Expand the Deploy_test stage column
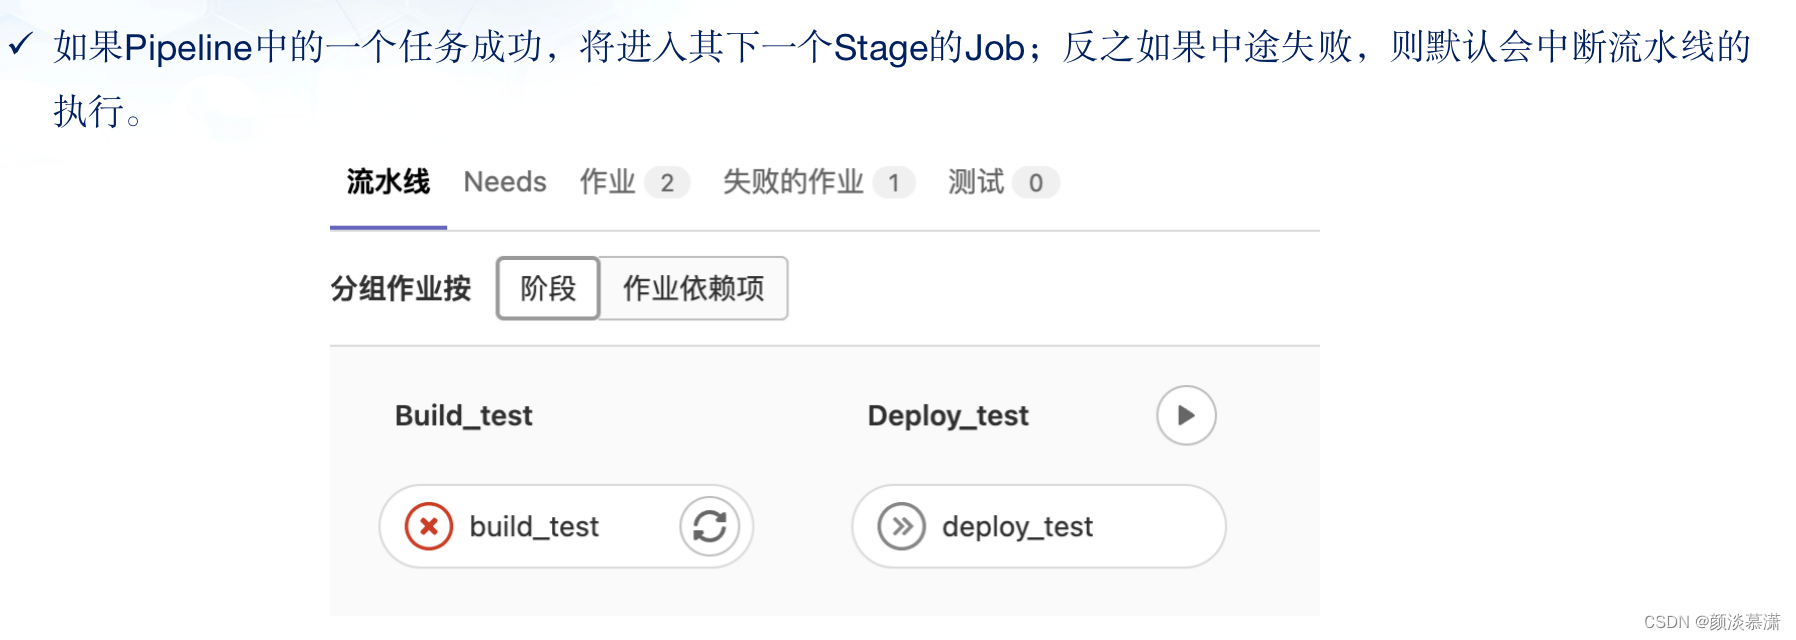 (x=948, y=415)
